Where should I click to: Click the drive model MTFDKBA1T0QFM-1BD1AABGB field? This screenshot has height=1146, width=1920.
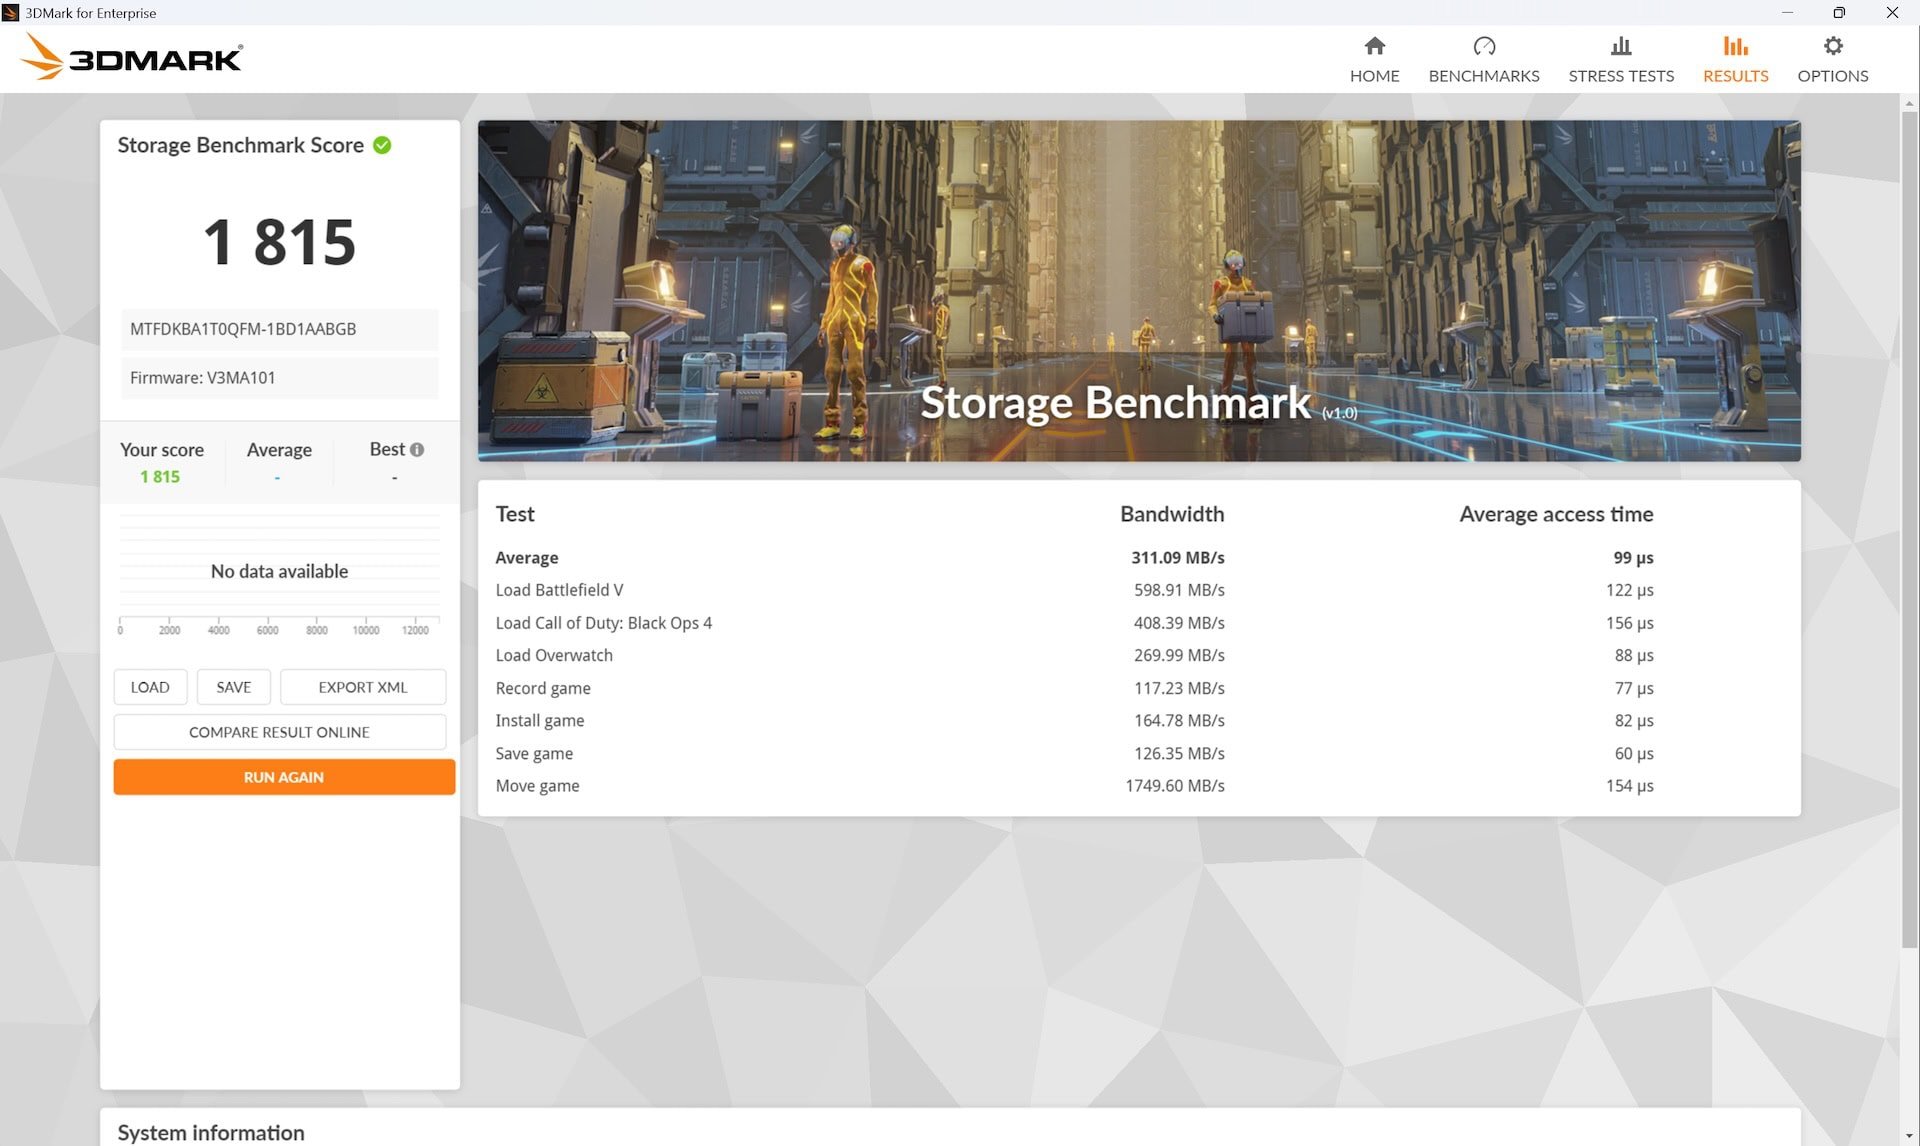(280, 329)
